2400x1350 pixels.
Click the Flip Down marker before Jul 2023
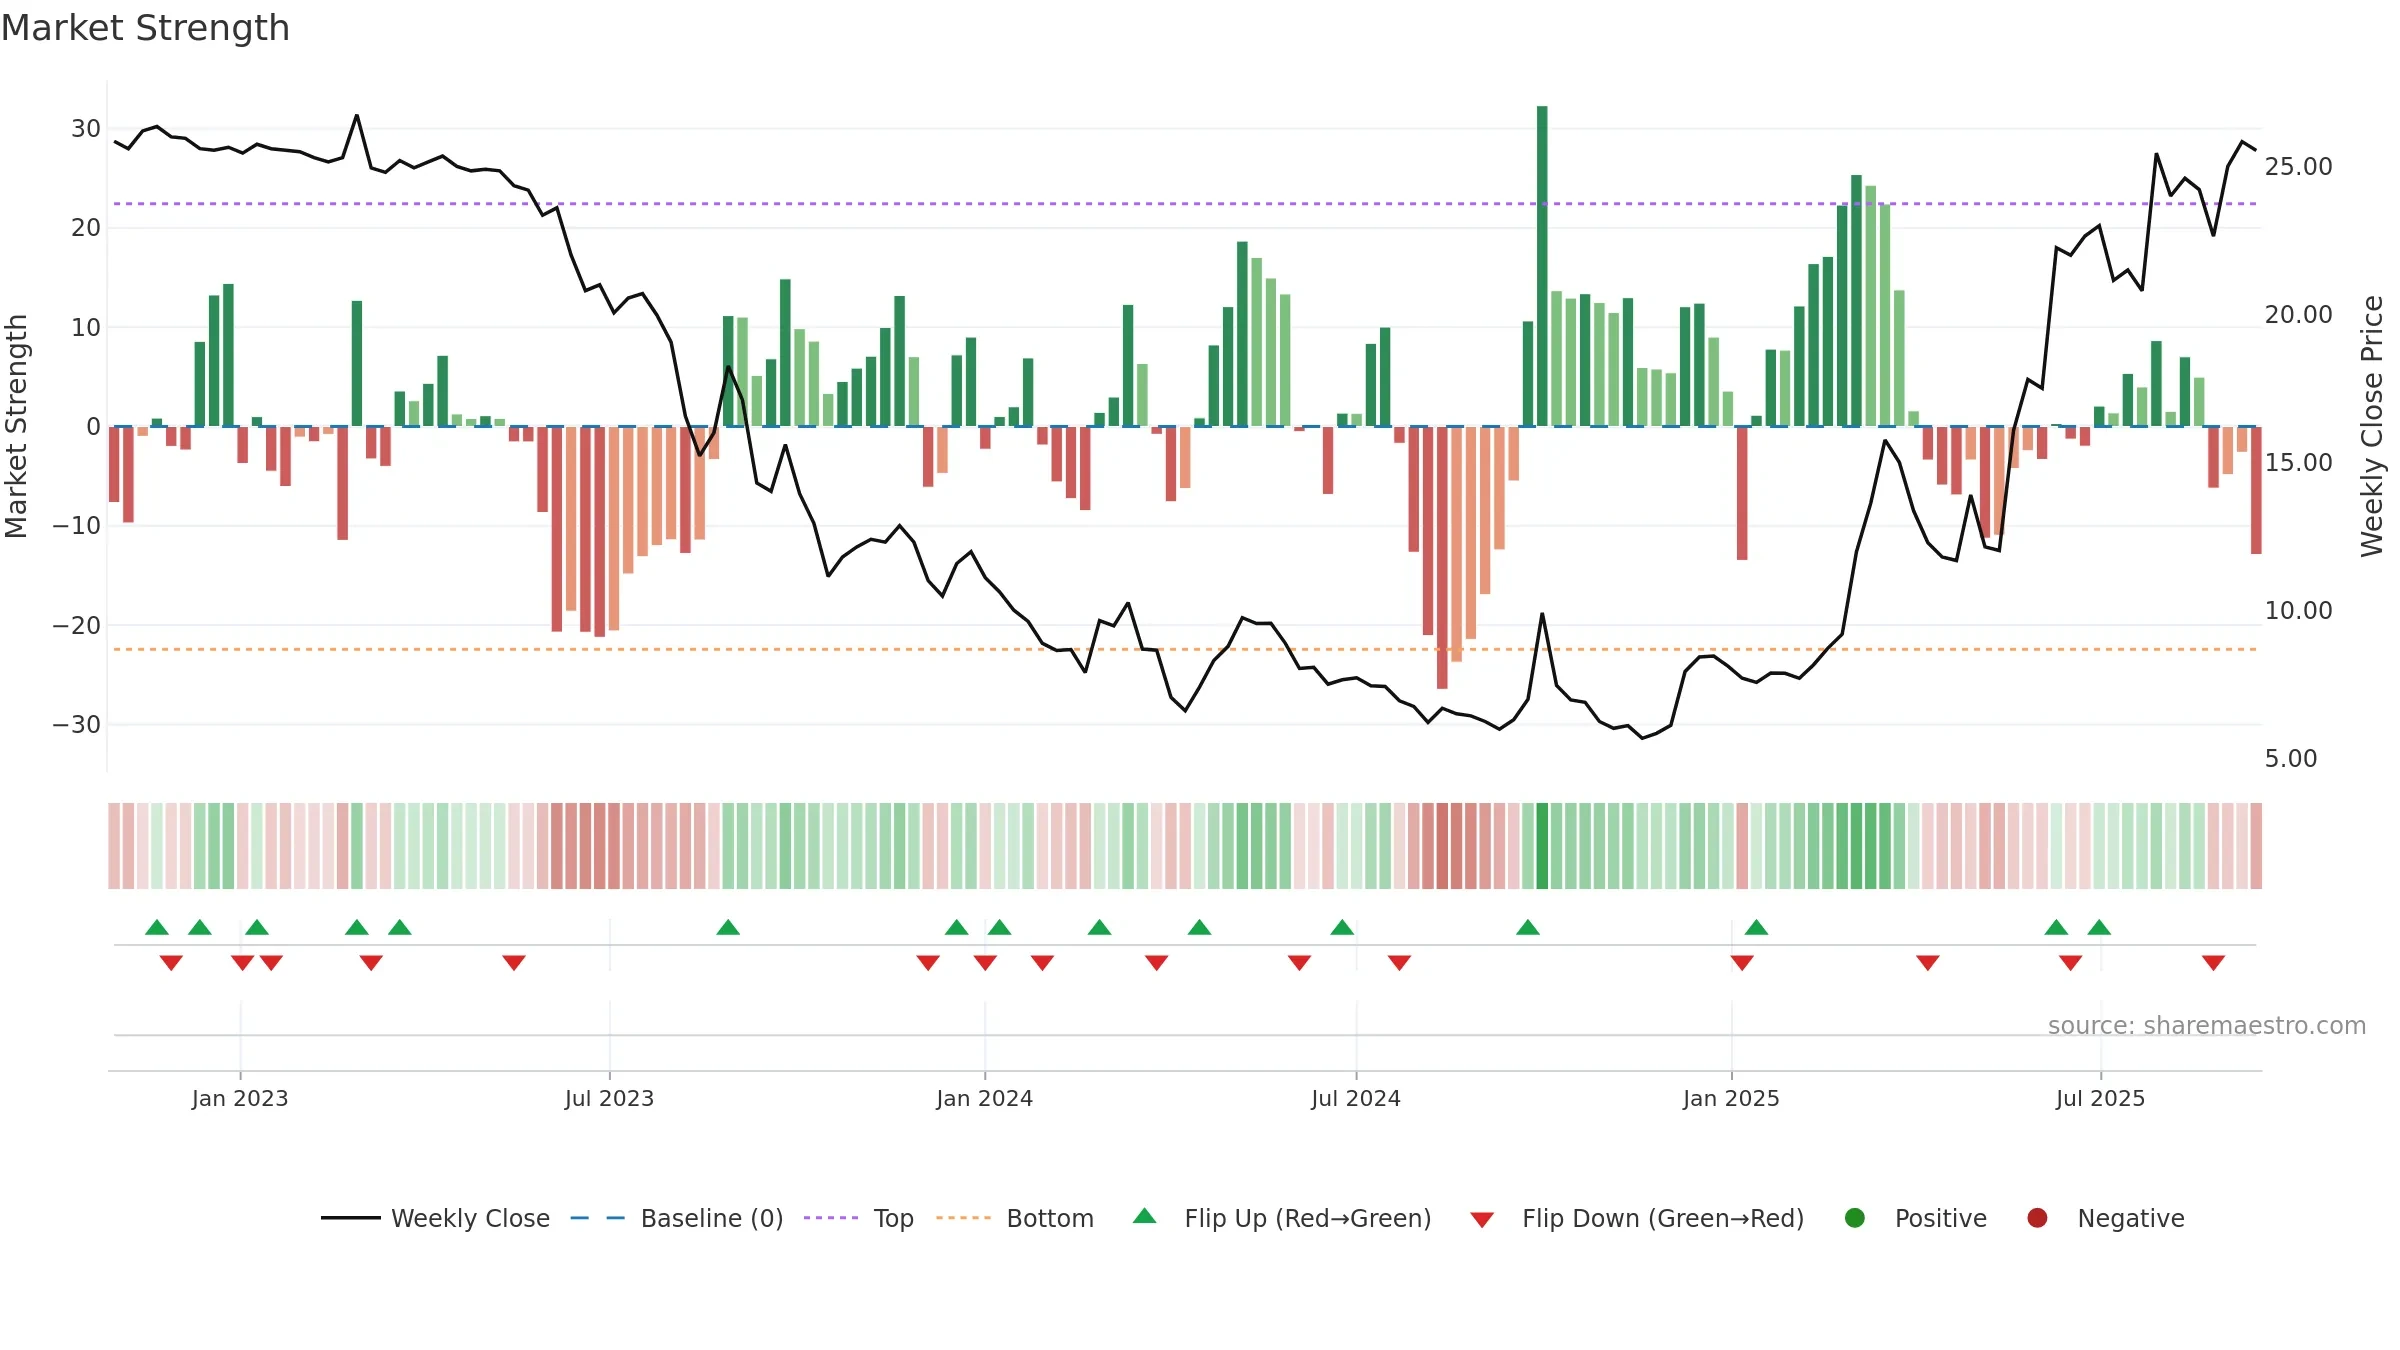point(514,963)
